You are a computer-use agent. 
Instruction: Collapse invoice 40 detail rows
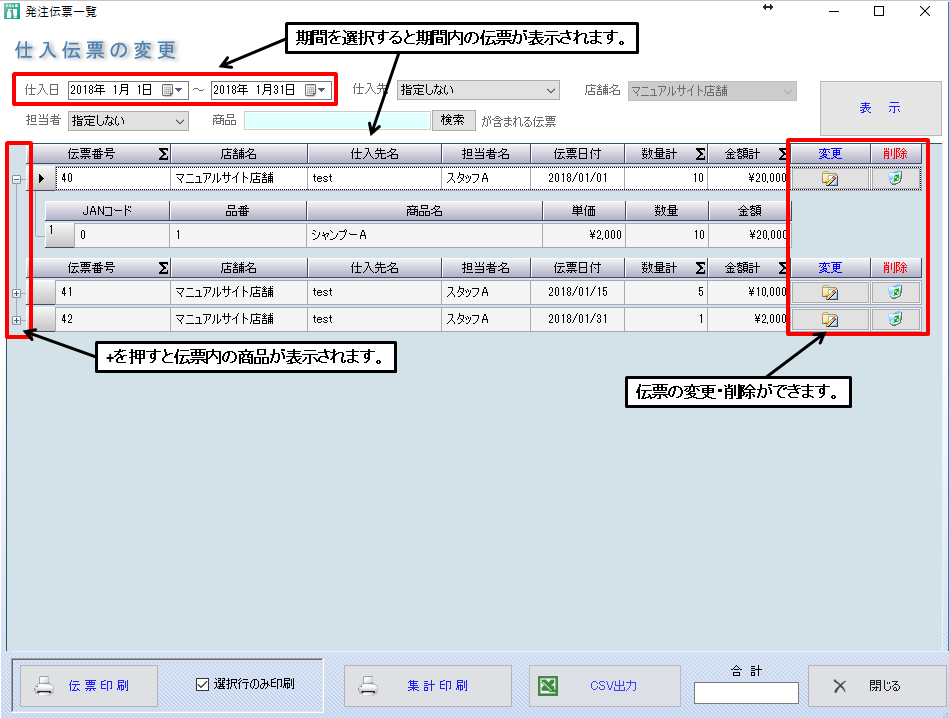pyautogui.click(x=16, y=179)
